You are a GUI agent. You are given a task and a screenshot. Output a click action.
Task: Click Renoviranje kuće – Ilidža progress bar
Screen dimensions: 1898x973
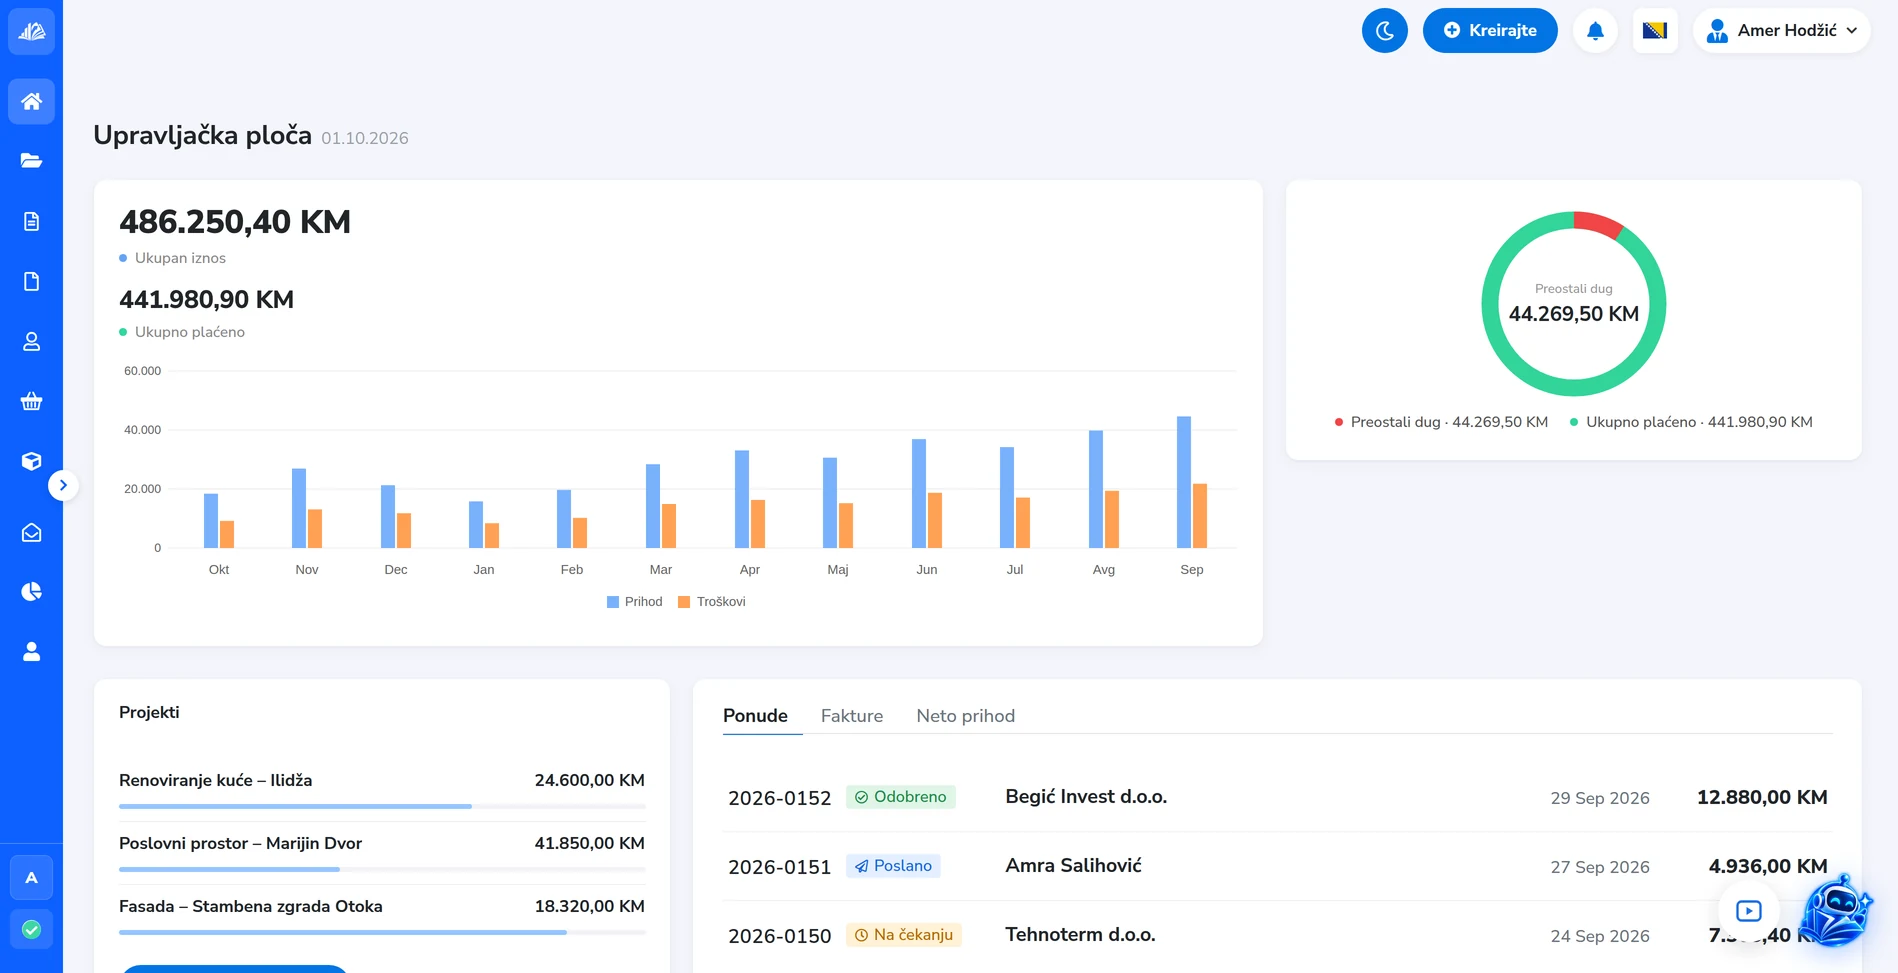(382, 806)
